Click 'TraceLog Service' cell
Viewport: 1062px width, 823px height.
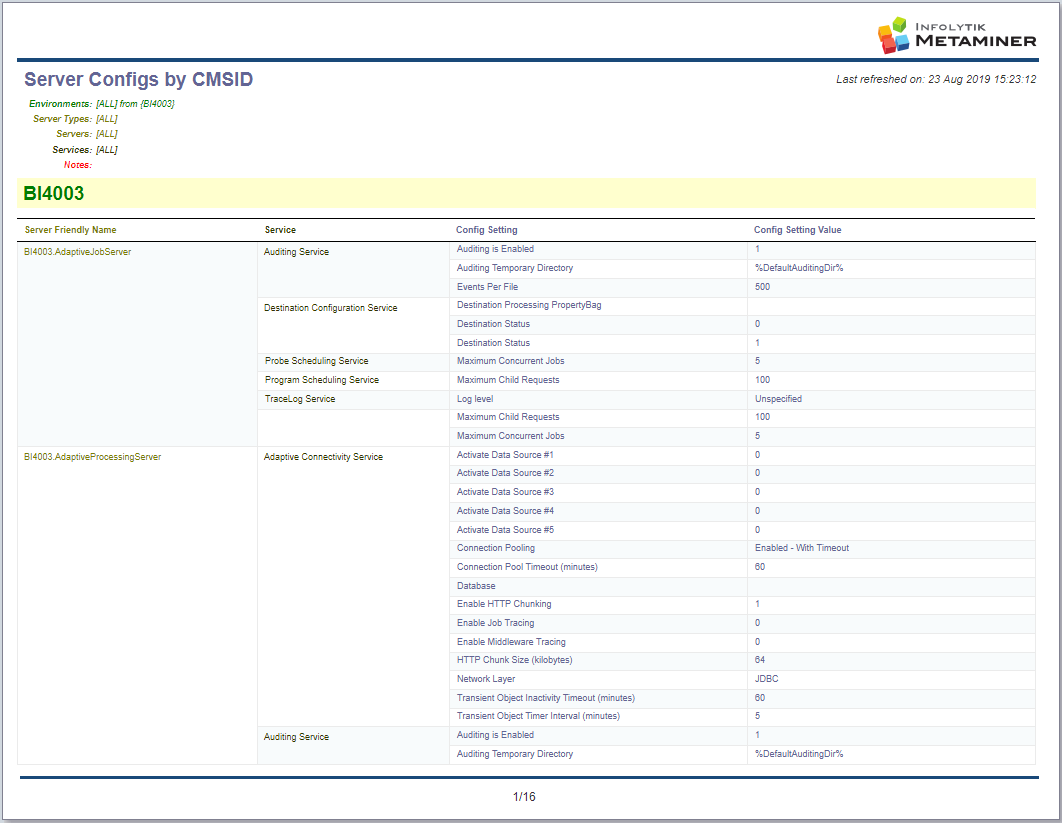click(x=300, y=399)
